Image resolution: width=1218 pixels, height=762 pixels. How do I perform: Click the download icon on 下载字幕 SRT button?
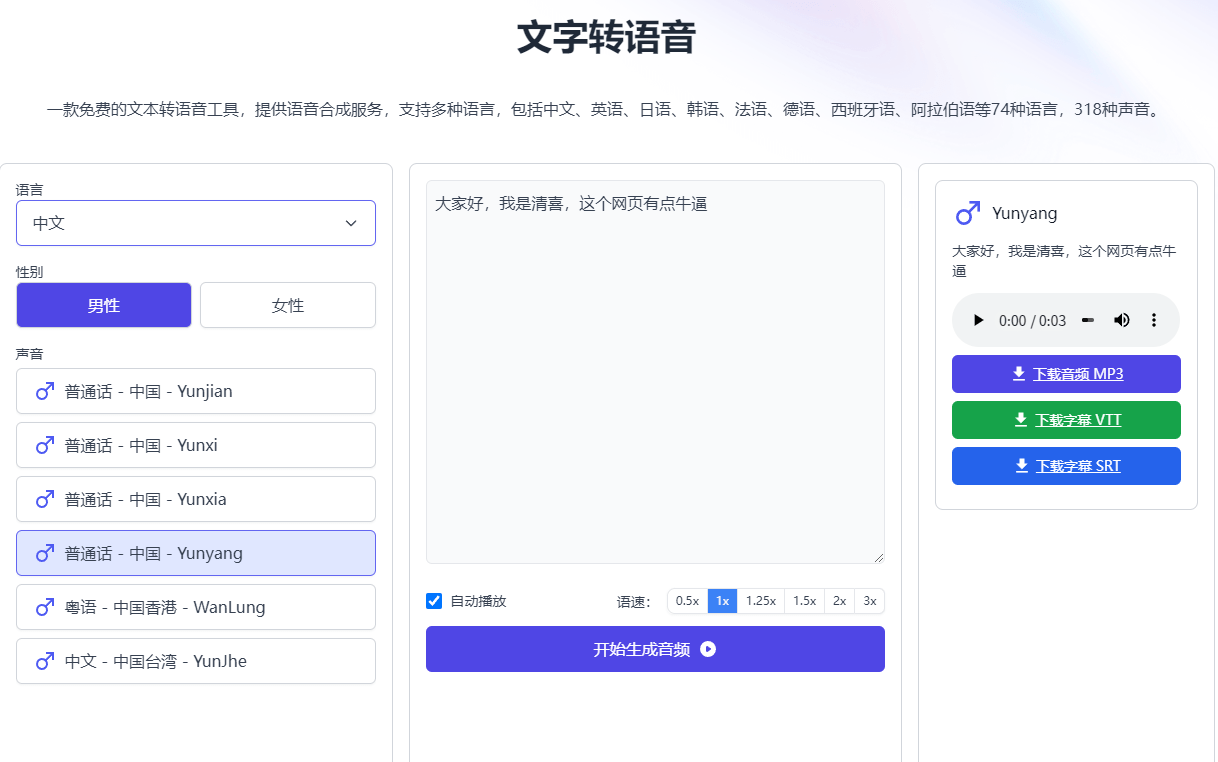click(x=1020, y=465)
